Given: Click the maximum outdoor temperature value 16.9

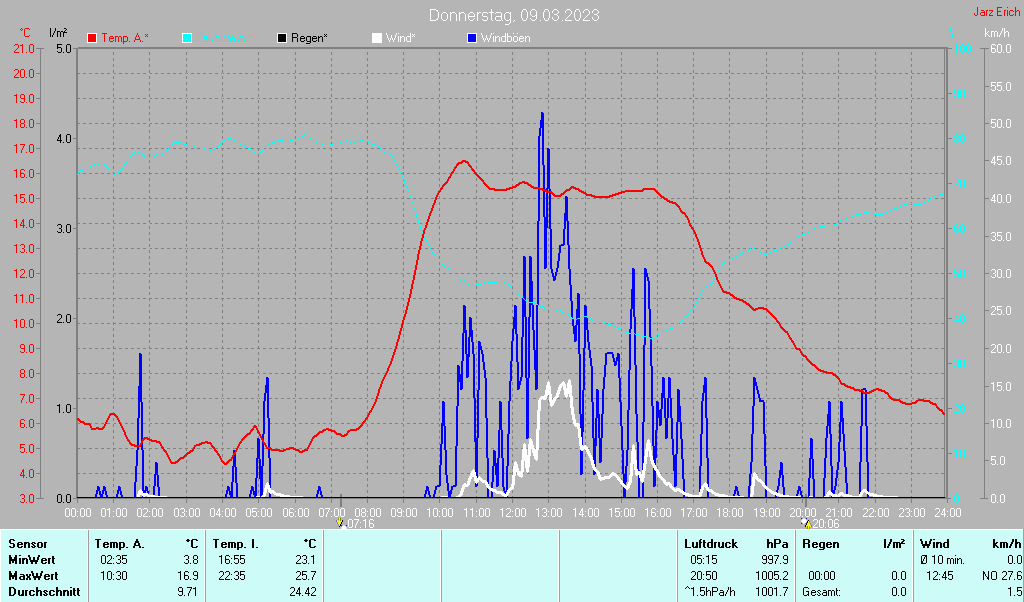Looking at the screenshot, I should coord(188,577).
